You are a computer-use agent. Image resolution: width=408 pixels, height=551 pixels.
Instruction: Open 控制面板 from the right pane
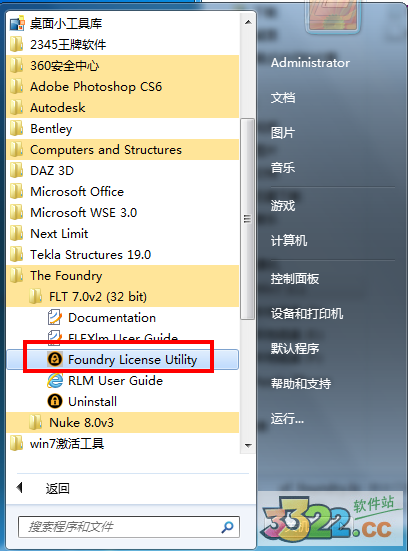click(x=294, y=279)
